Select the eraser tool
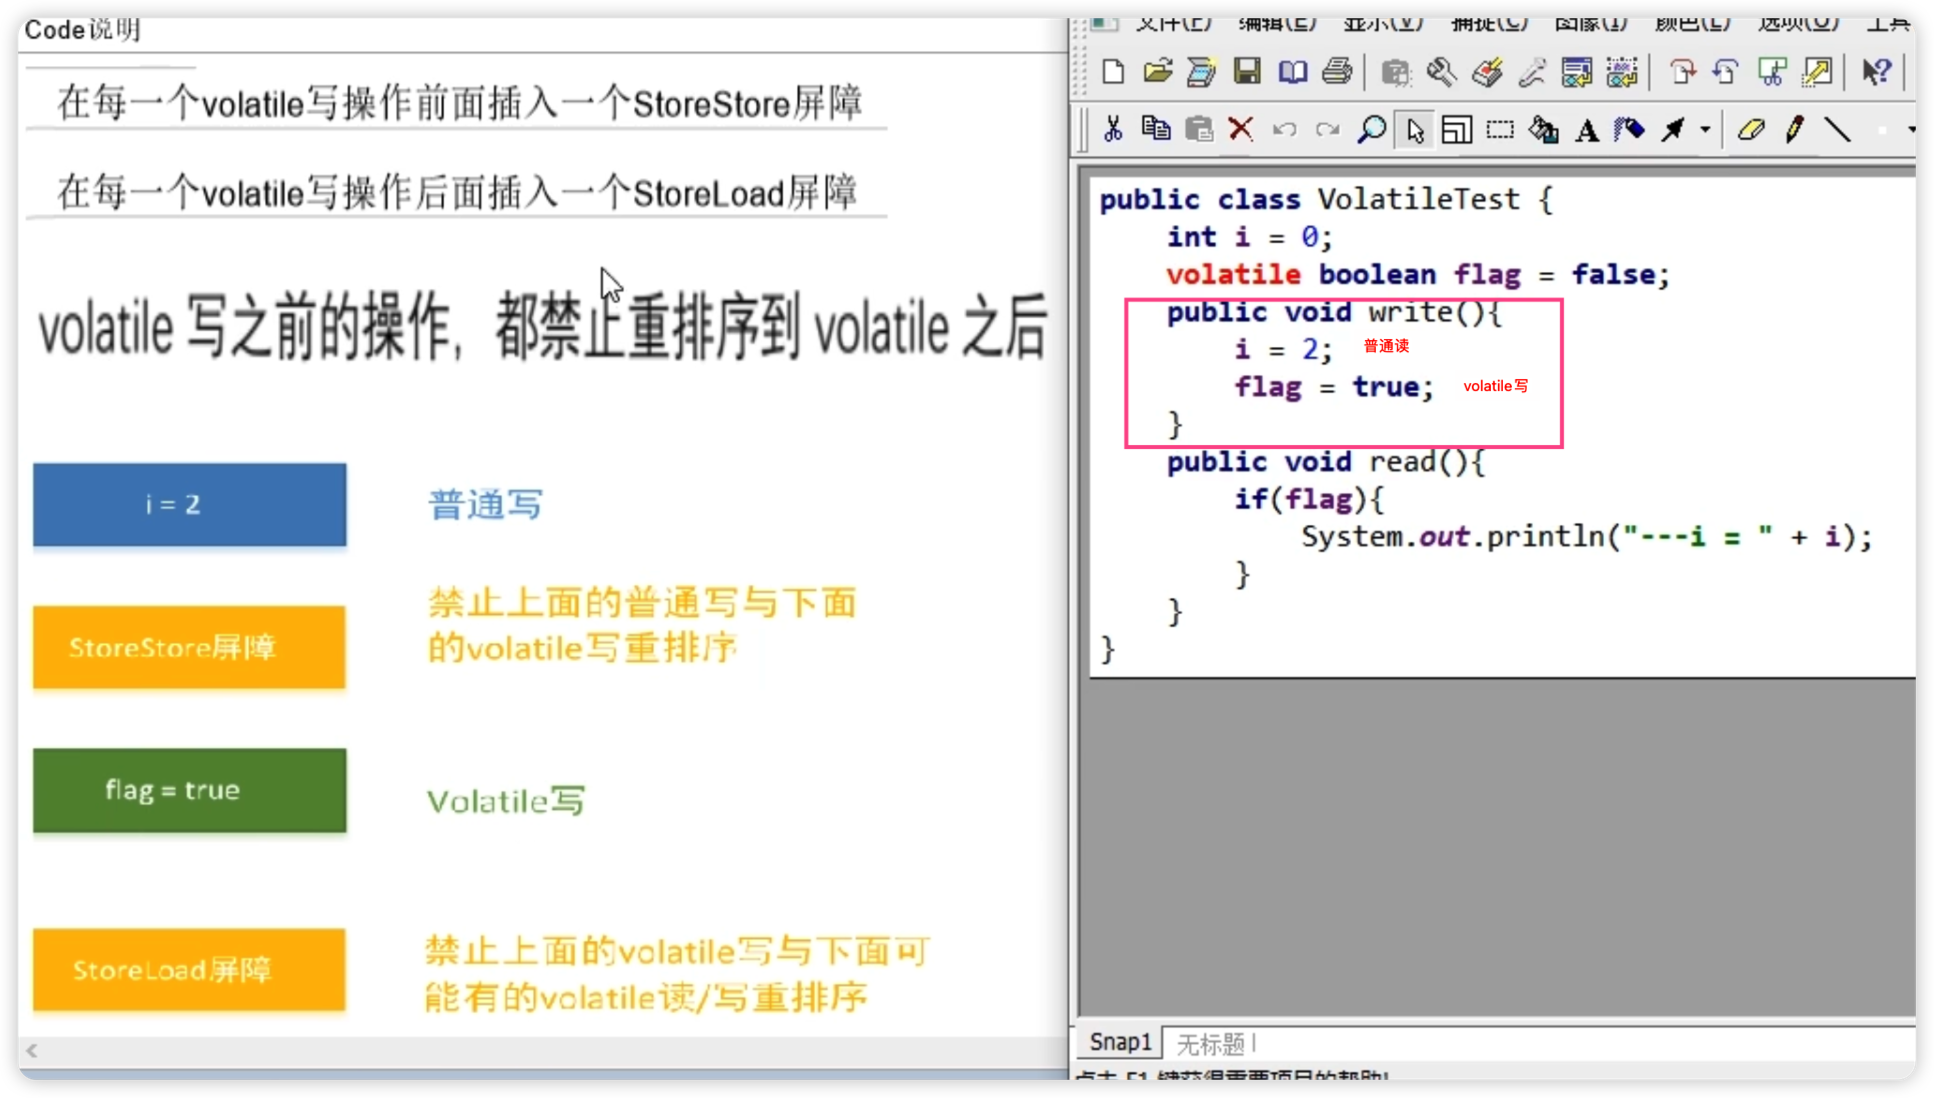1934x1098 pixels. tap(1751, 130)
